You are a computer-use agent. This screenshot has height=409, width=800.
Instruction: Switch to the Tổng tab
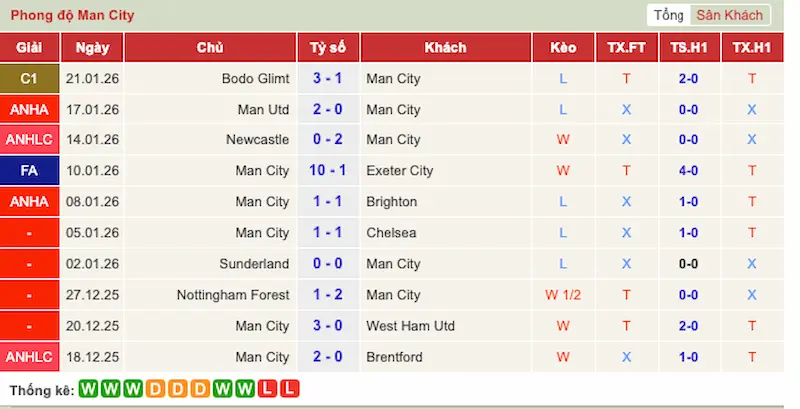tap(668, 15)
